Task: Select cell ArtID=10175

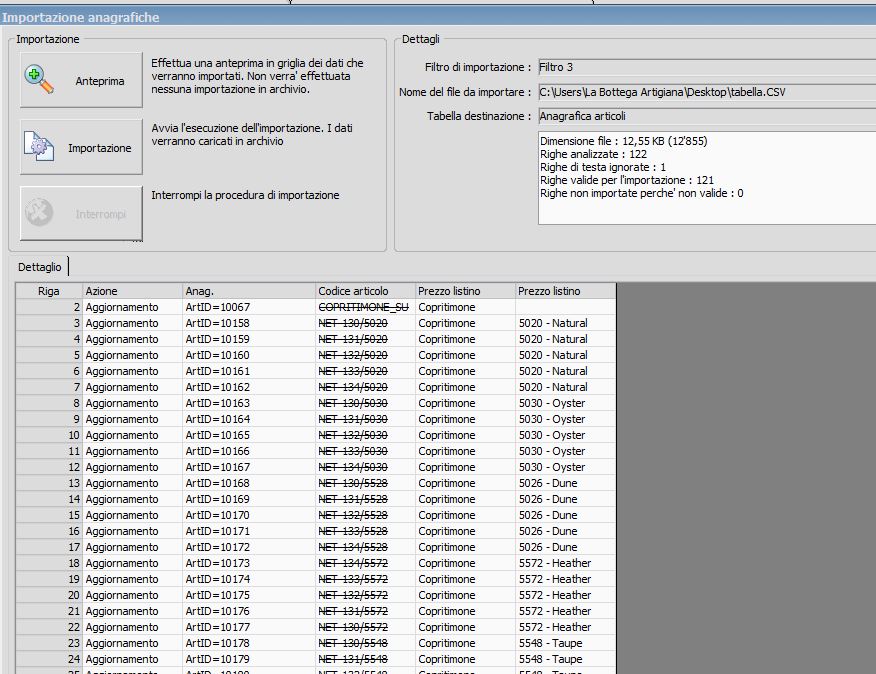Action: [x=249, y=596]
